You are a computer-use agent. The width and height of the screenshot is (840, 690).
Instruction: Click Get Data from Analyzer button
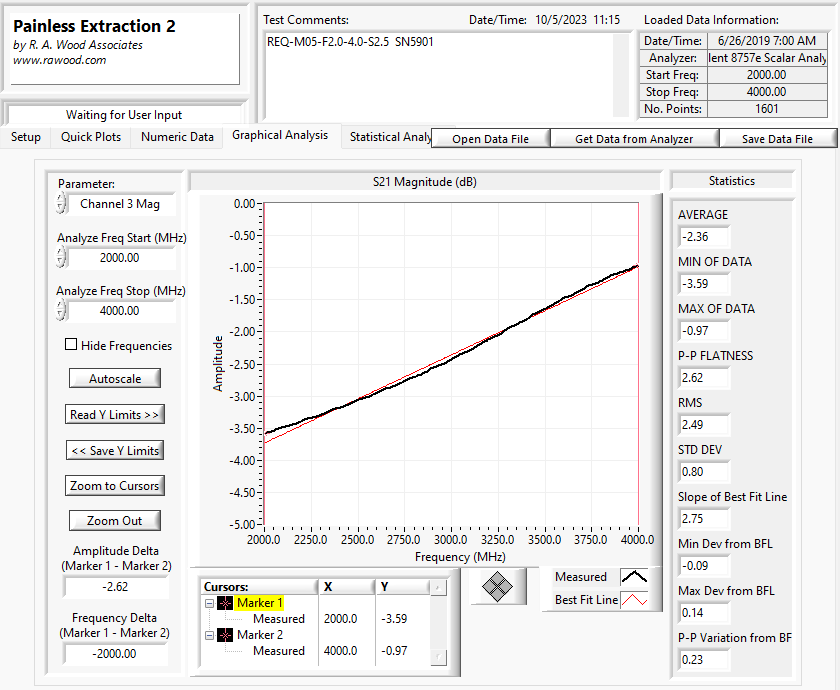click(x=634, y=139)
